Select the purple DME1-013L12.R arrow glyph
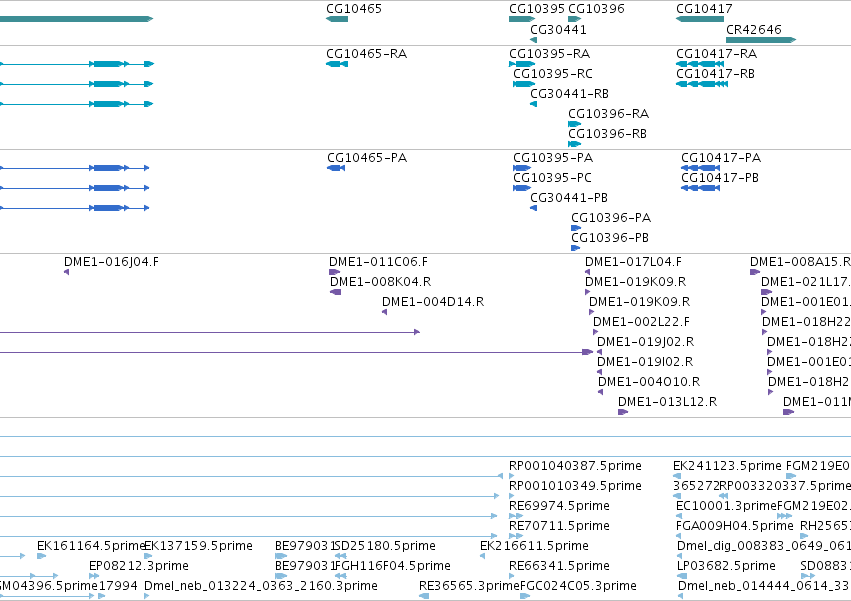 (x=623, y=412)
